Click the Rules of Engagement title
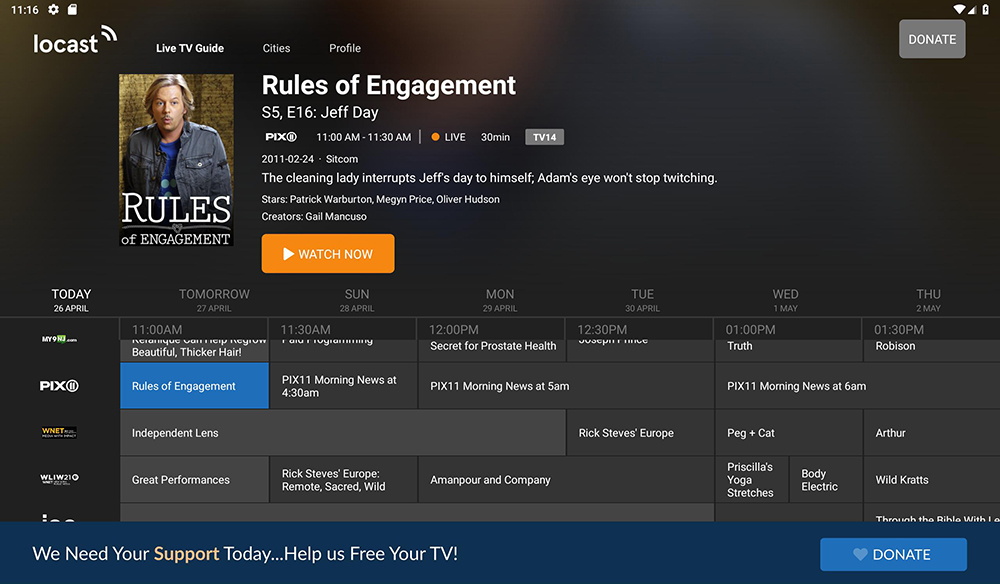This screenshot has height=584, width=1000. [388, 85]
